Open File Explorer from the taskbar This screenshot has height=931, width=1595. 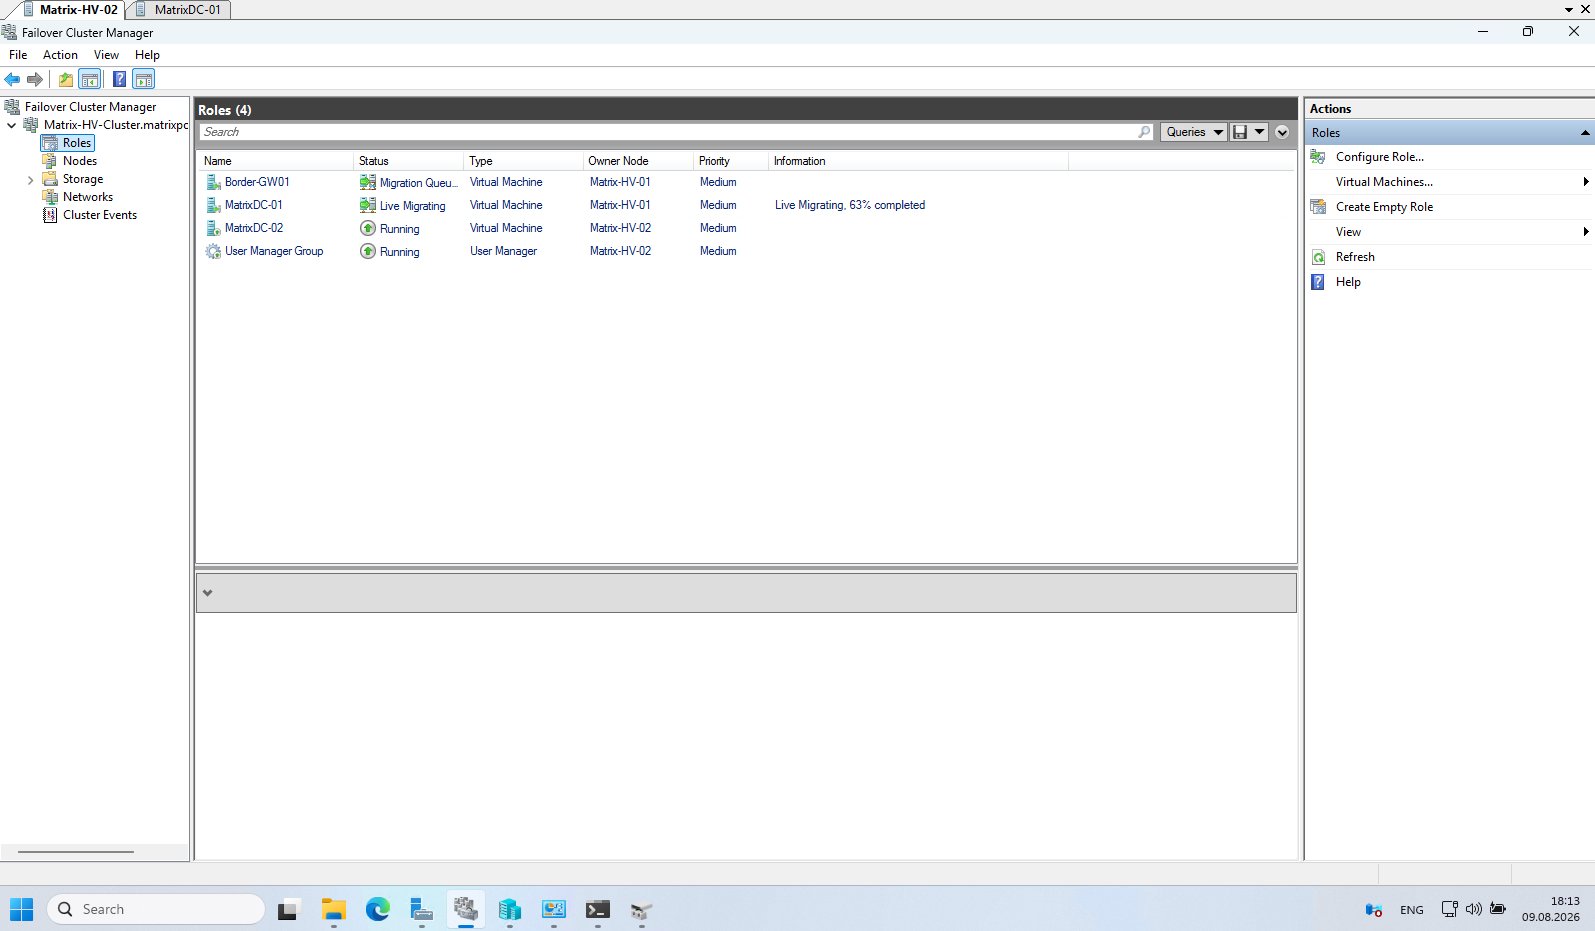pyautogui.click(x=333, y=909)
